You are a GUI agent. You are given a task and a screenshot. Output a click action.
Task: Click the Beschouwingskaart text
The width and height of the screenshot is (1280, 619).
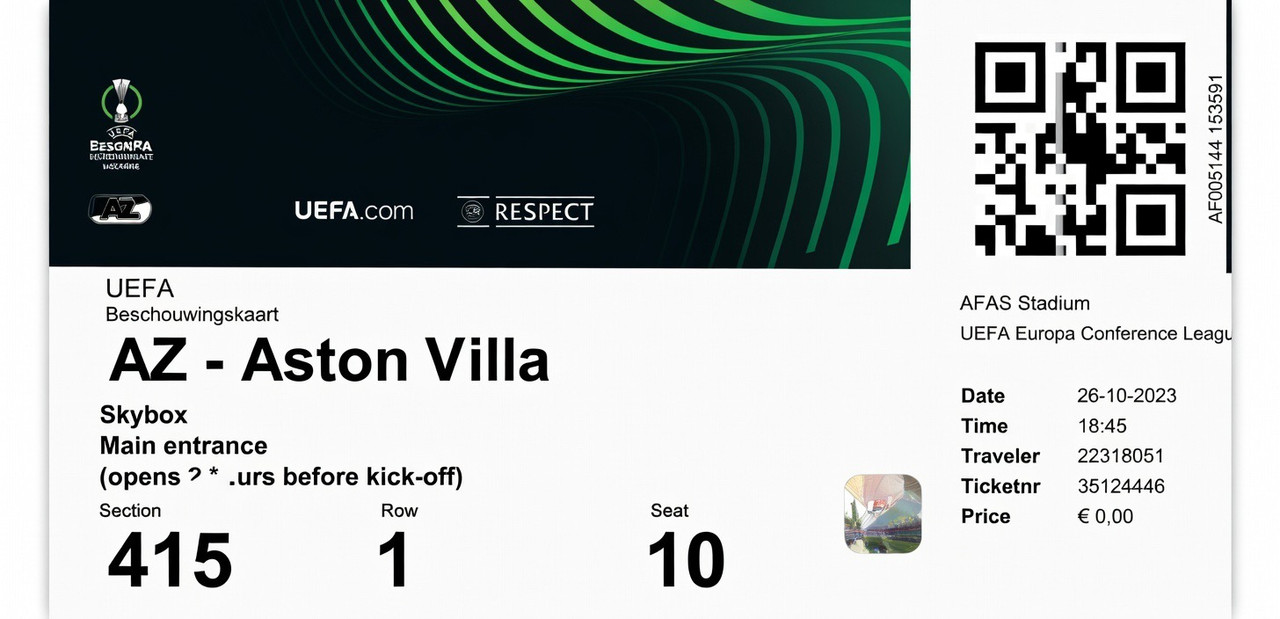pyautogui.click(x=192, y=315)
